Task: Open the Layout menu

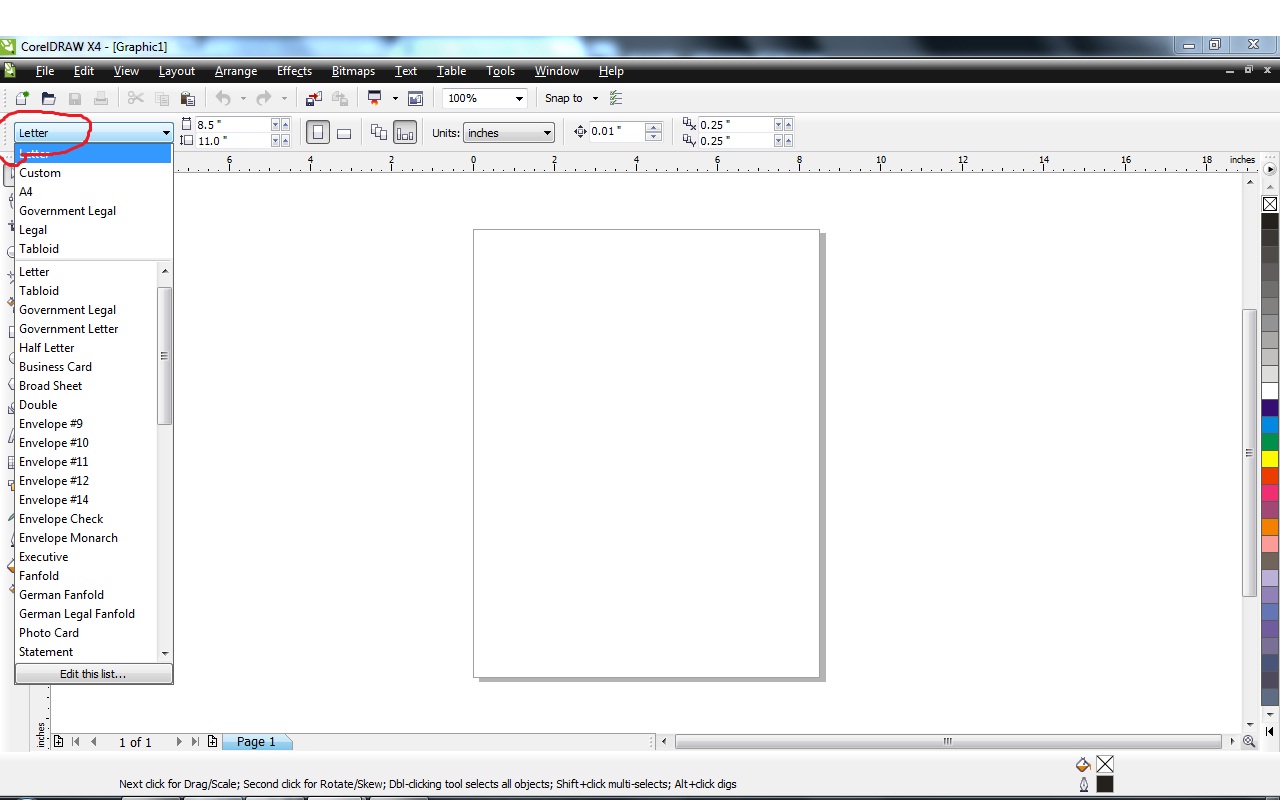Action: tap(177, 71)
